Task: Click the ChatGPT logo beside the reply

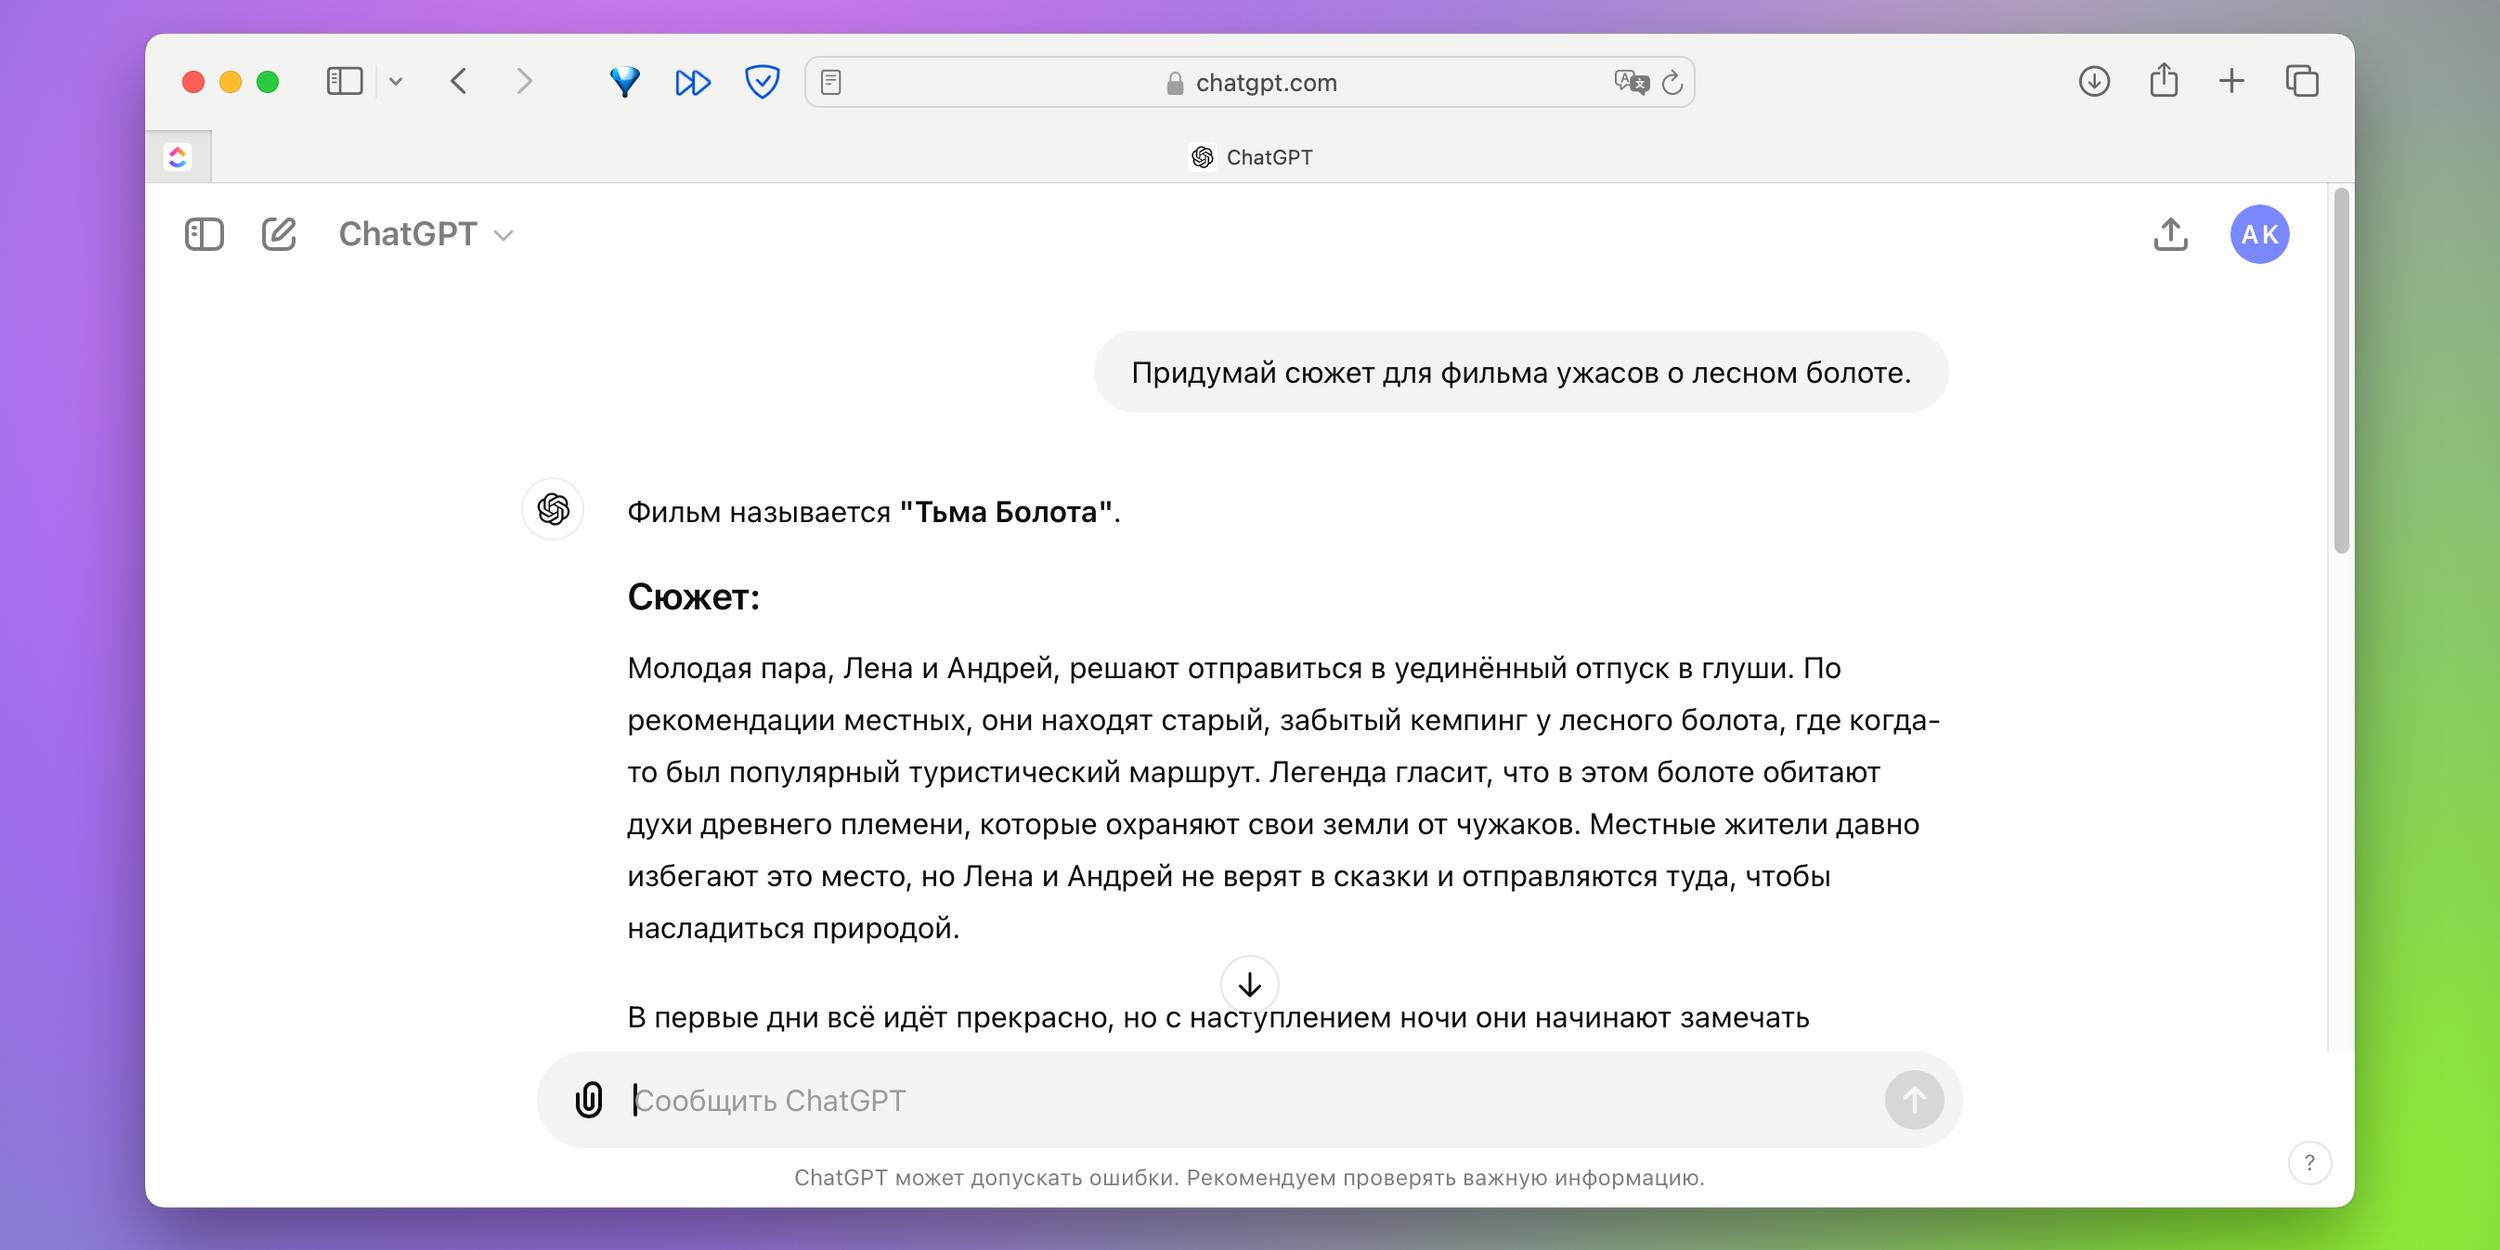Action: coord(553,509)
